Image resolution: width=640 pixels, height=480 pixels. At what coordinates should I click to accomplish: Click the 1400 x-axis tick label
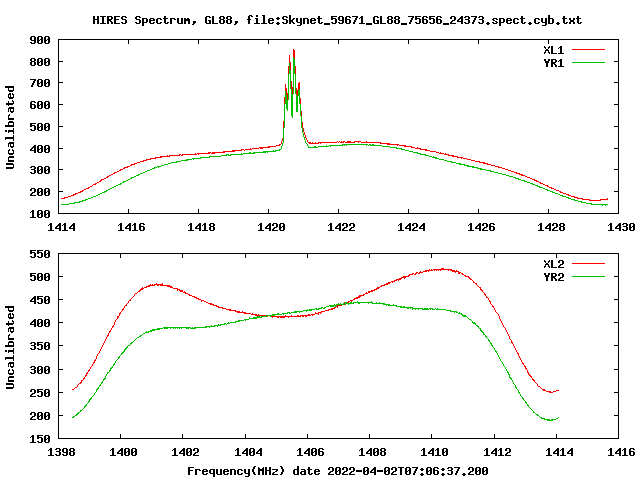coord(123,452)
